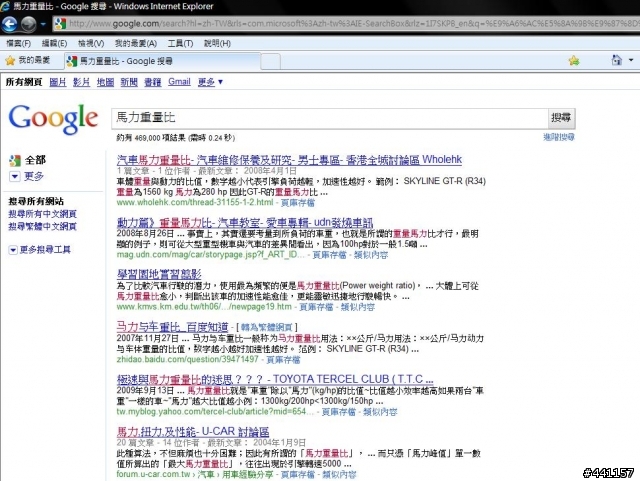Open cached page for tw.myblog.yahoo.com result
The height and width of the screenshot is (481, 640).
point(339,412)
